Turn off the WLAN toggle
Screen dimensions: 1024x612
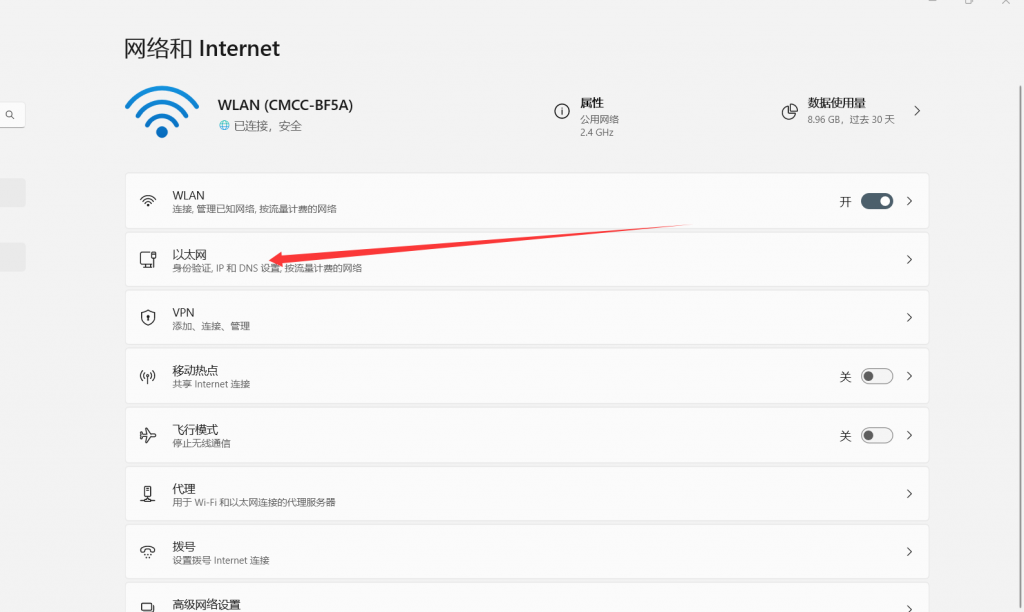(876, 201)
